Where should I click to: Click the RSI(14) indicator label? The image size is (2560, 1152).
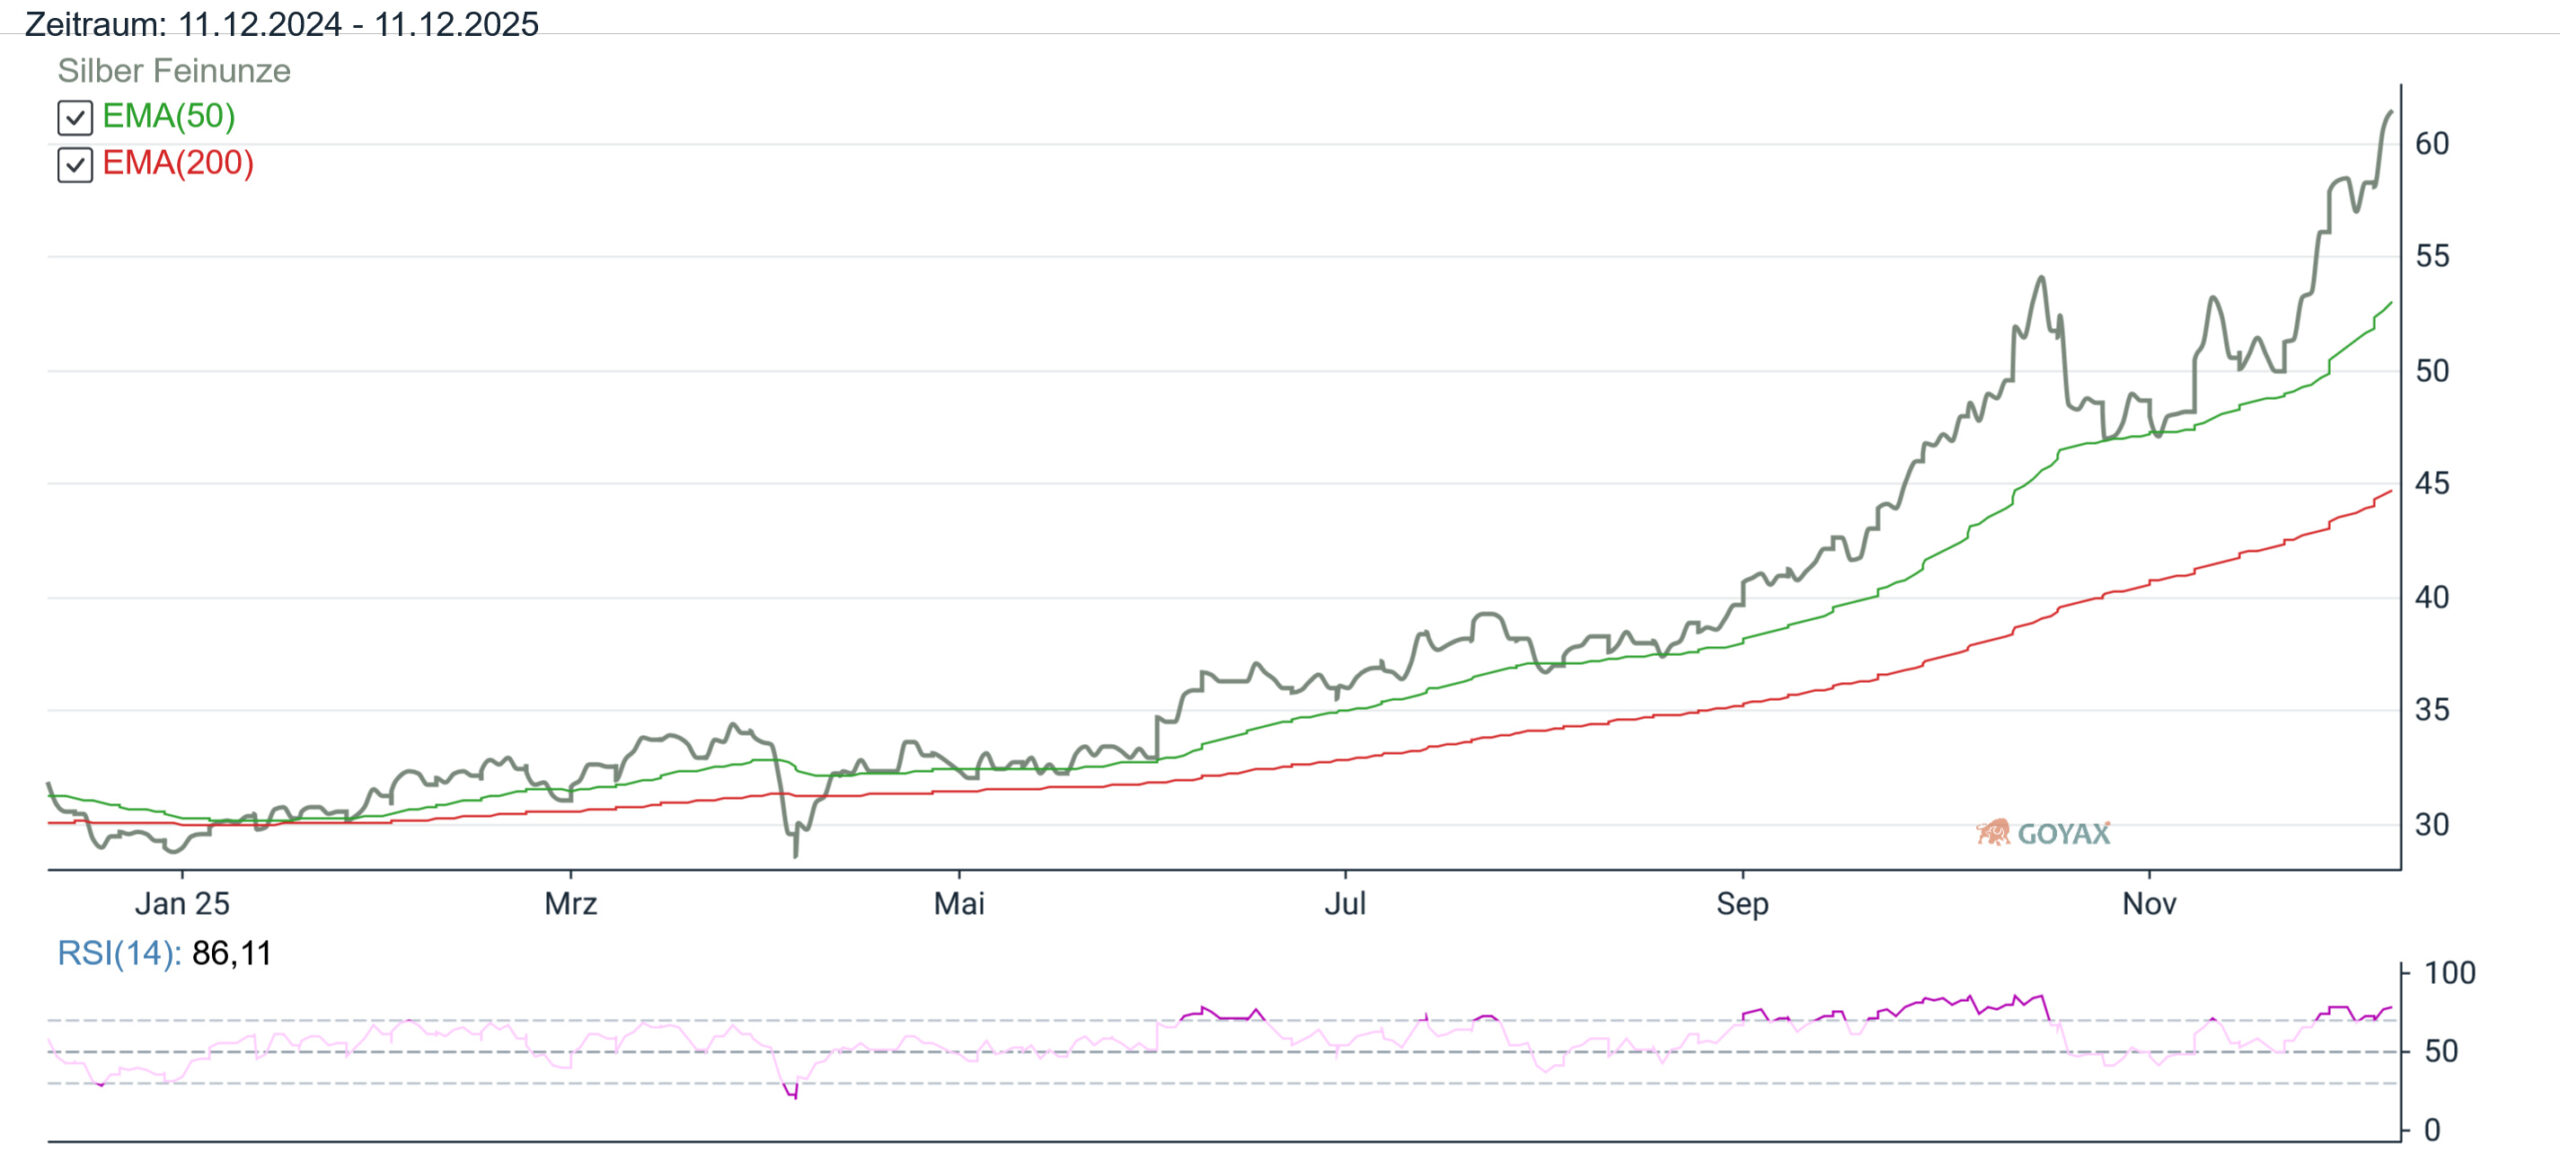[118, 953]
